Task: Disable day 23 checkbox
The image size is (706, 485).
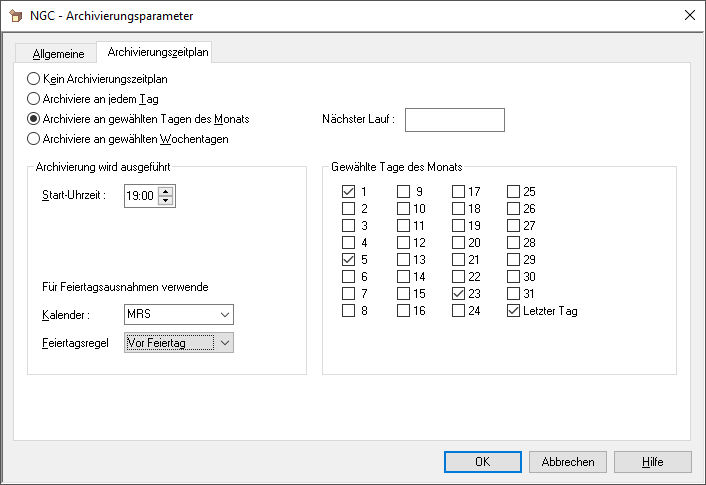Action: [x=459, y=294]
